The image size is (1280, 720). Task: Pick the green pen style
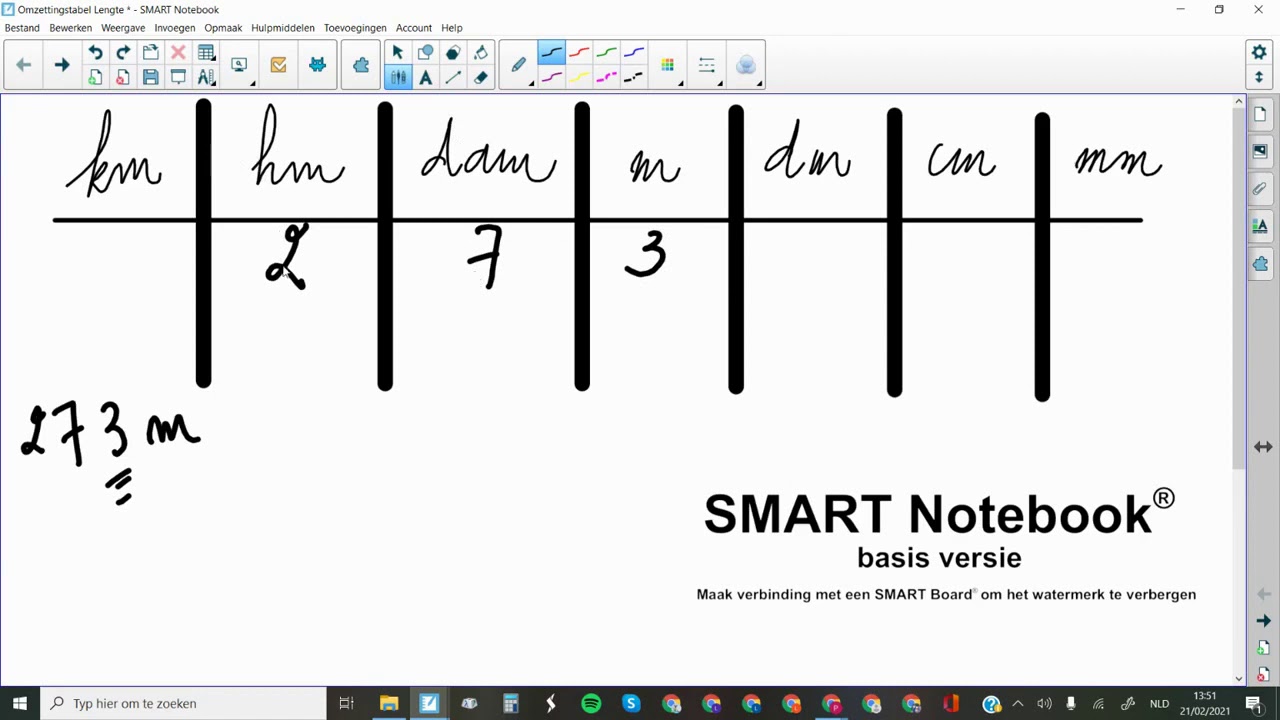606,53
